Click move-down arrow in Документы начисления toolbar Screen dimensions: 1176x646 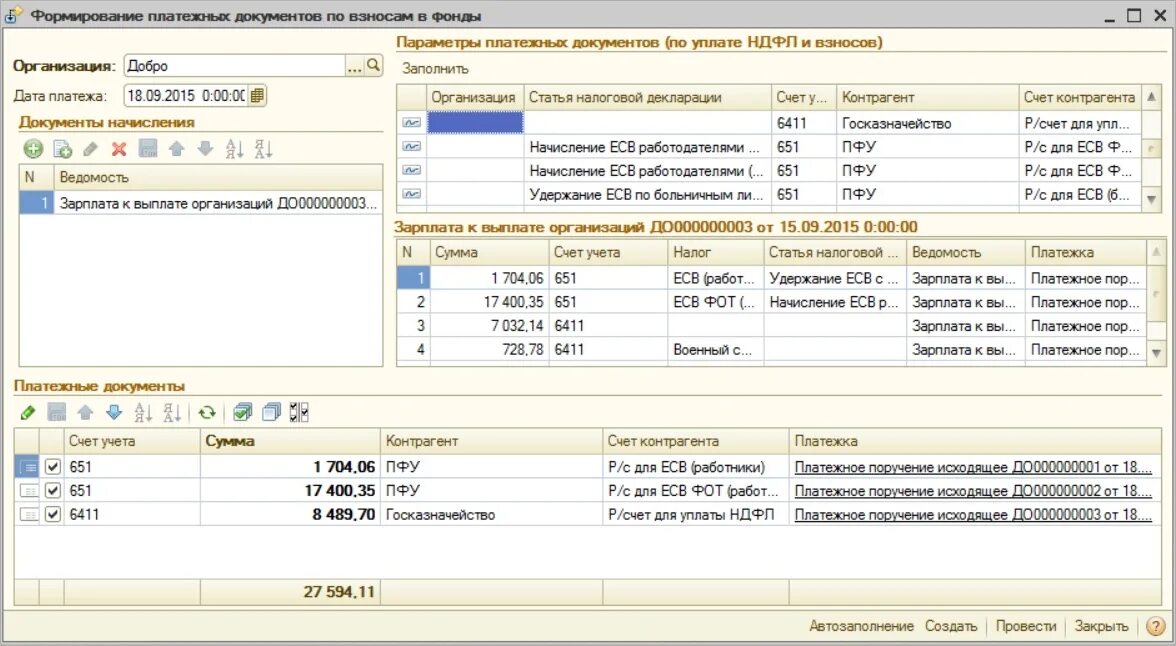click(x=205, y=149)
